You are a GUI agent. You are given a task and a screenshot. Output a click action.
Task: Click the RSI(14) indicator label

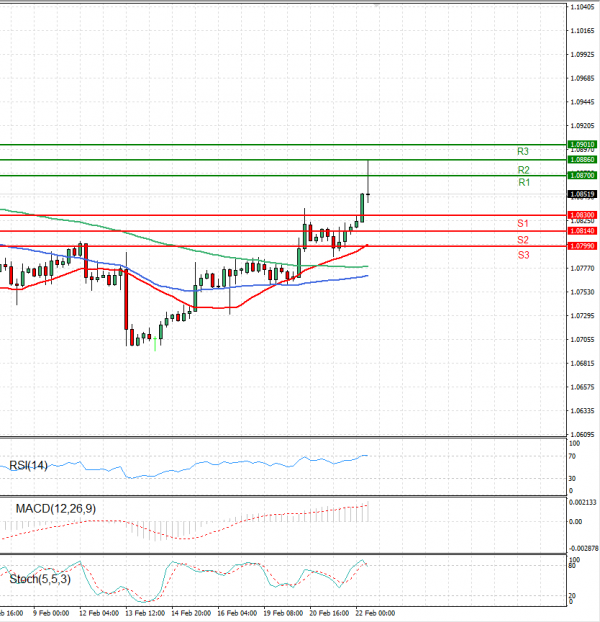click(28, 465)
